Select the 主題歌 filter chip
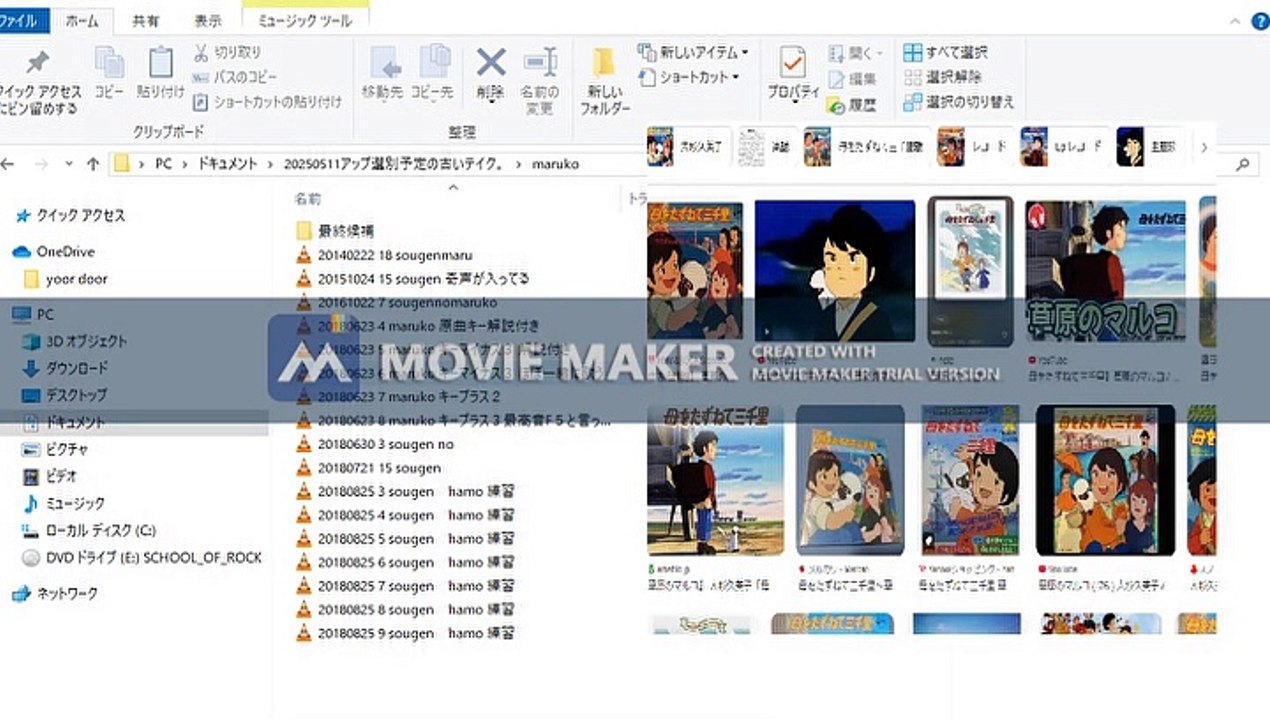The height and width of the screenshot is (720, 1270). [x=1148, y=147]
